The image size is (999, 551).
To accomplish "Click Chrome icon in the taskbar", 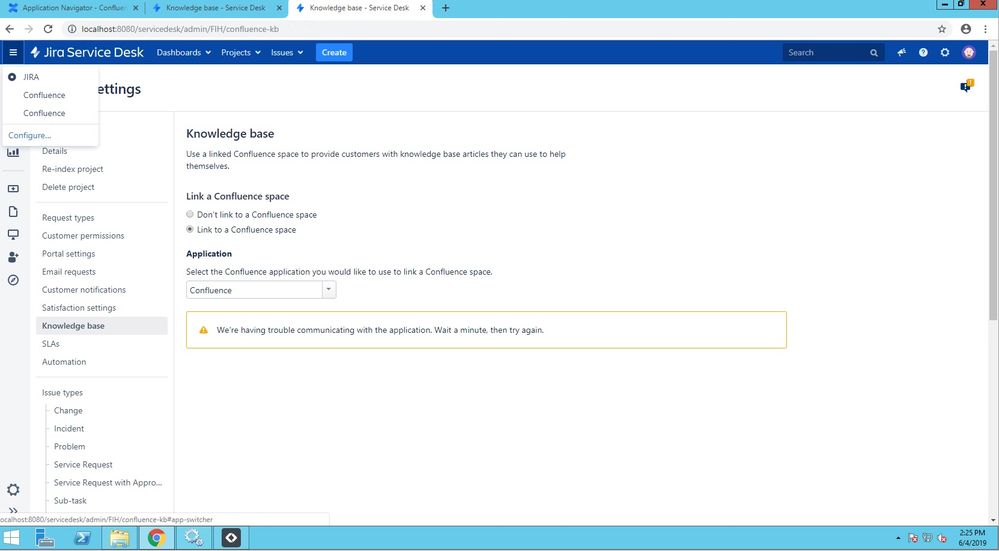I will click(156, 538).
